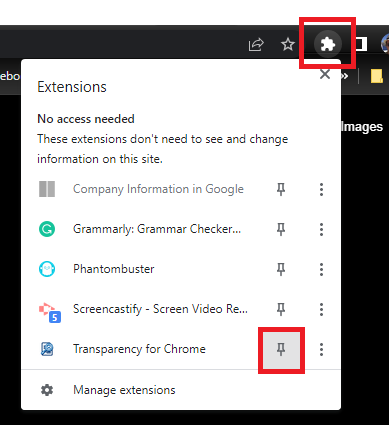Open more options menu for Phantombuster
This screenshot has height=425, width=389.
click(321, 269)
